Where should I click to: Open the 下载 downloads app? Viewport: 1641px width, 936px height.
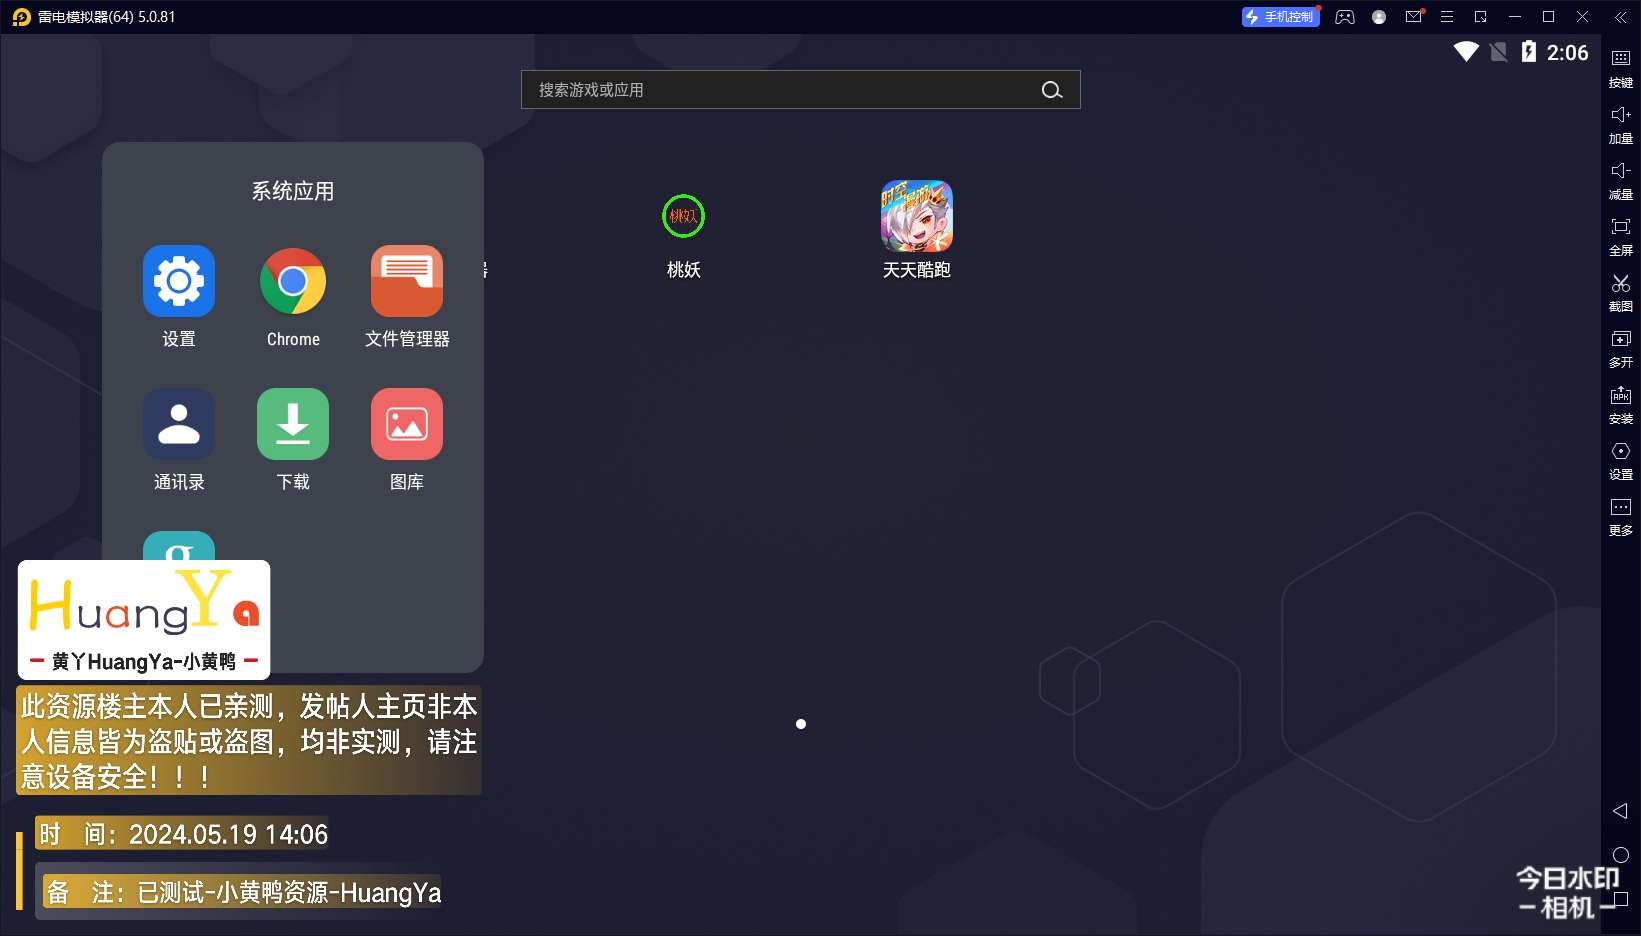[x=293, y=424]
